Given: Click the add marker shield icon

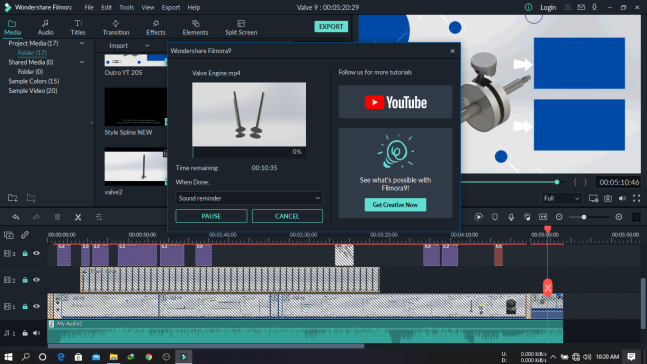Looking at the screenshot, I should (495, 217).
